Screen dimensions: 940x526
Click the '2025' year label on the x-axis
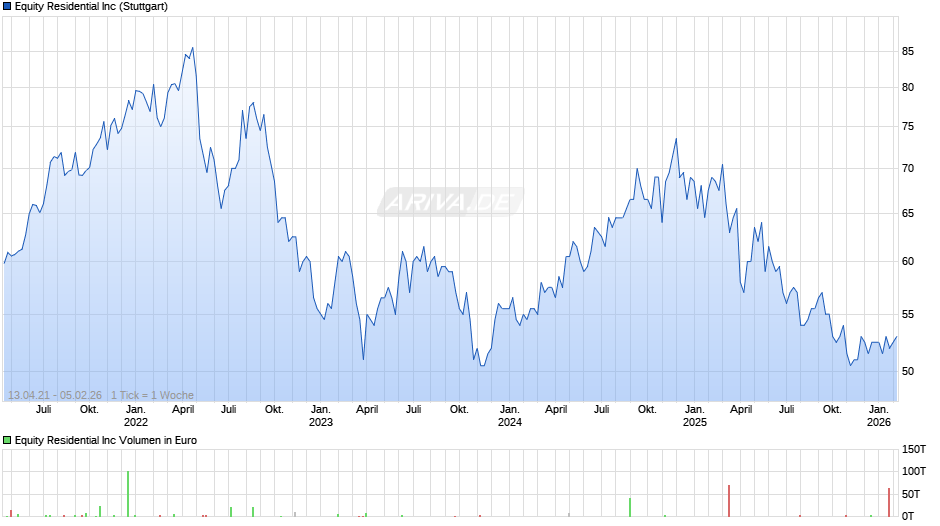[x=695, y=422]
